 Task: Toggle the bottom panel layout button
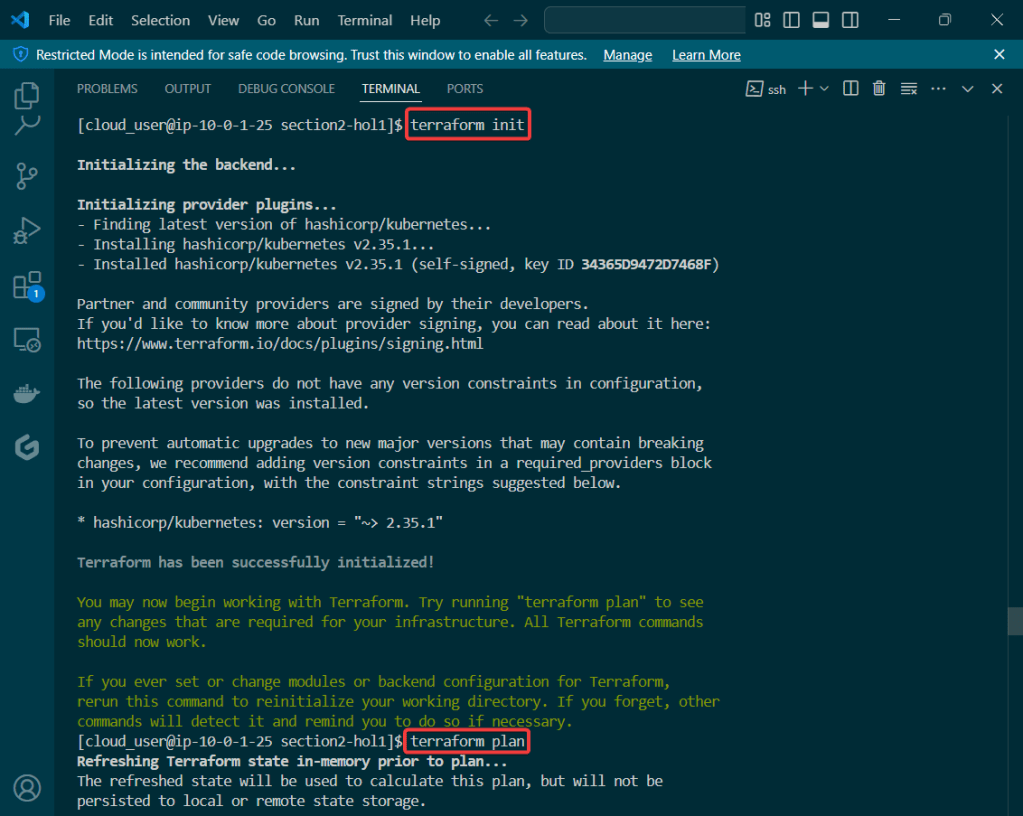820,20
